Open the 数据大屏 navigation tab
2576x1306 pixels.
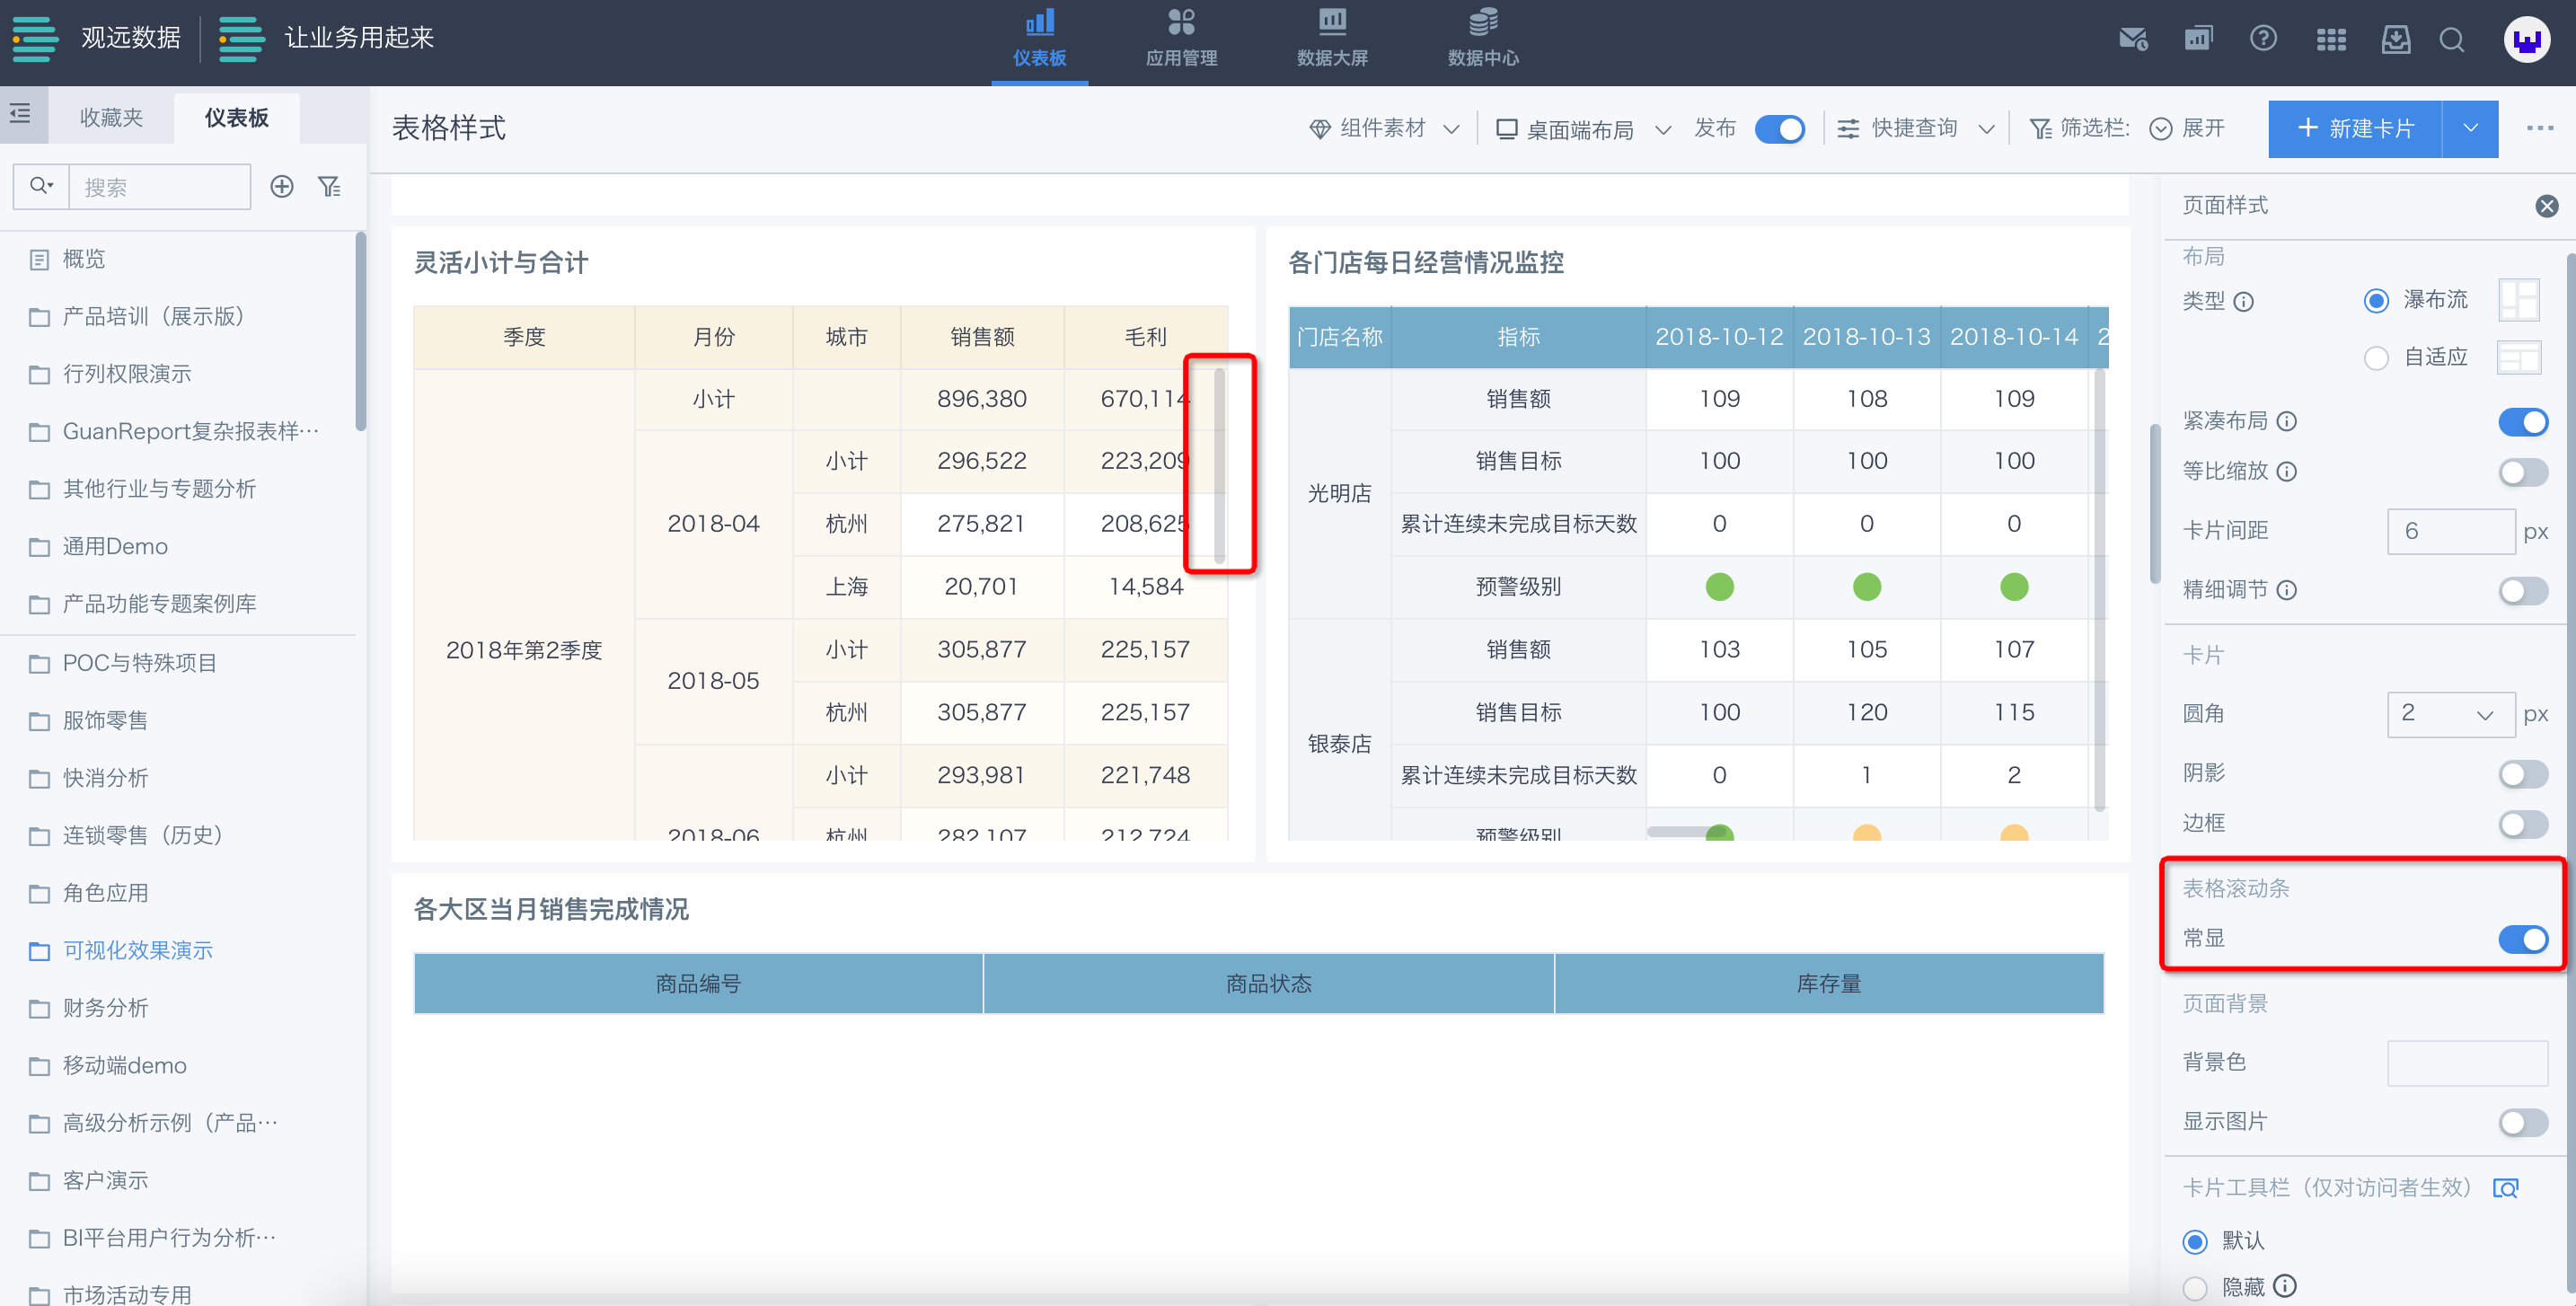pos(1332,40)
